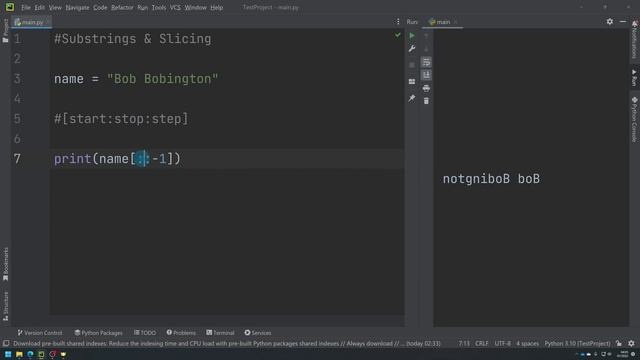This screenshot has width=640, height=360.
Task: Click the PyCharm taskbar icon
Action: pyautogui.click(x=41, y=354)
